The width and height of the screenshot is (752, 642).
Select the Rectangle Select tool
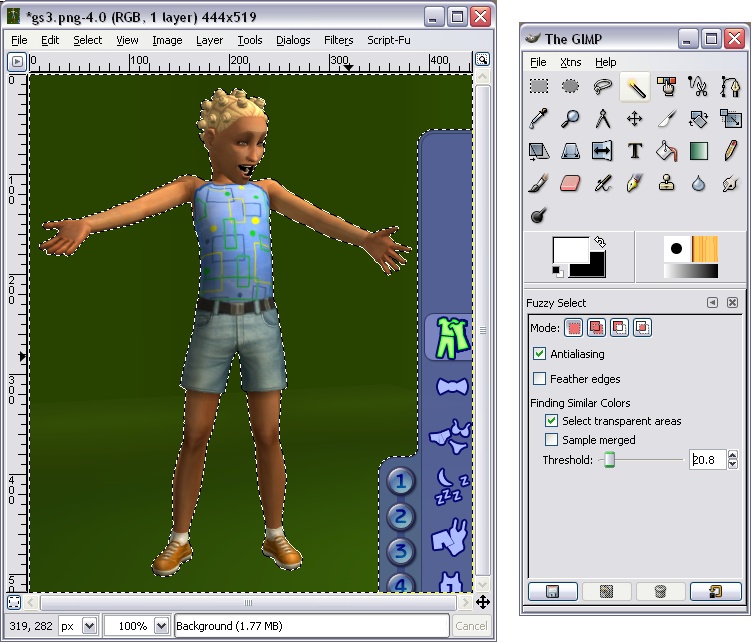tap(539, 87)
